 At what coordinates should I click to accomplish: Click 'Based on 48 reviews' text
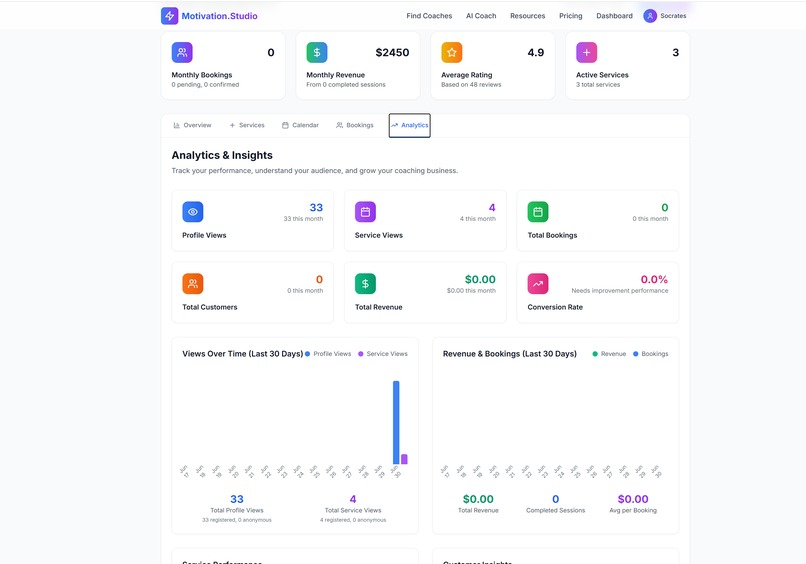[x=471, y=85]
